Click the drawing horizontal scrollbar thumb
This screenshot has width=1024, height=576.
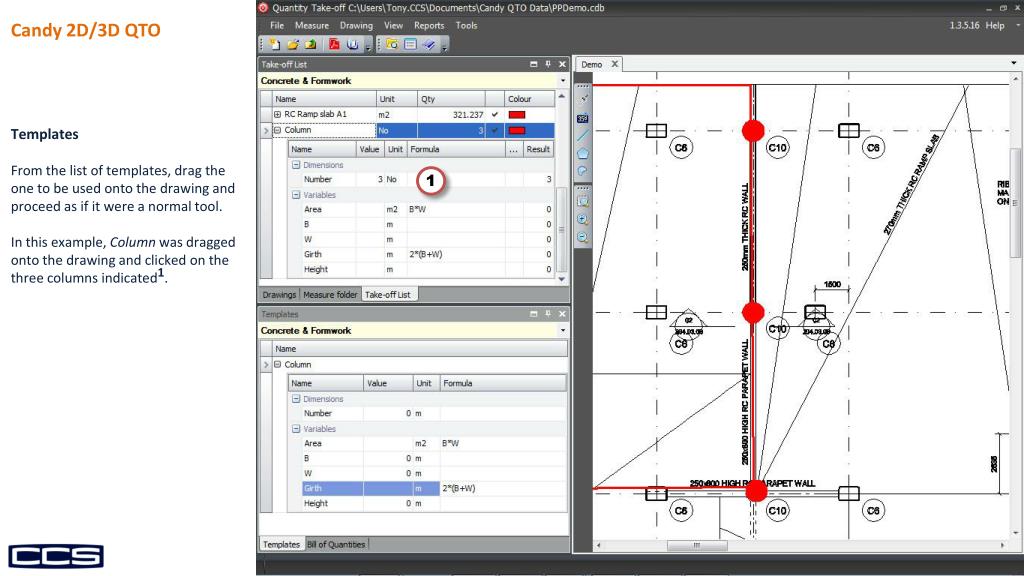[x=697, y=545]
